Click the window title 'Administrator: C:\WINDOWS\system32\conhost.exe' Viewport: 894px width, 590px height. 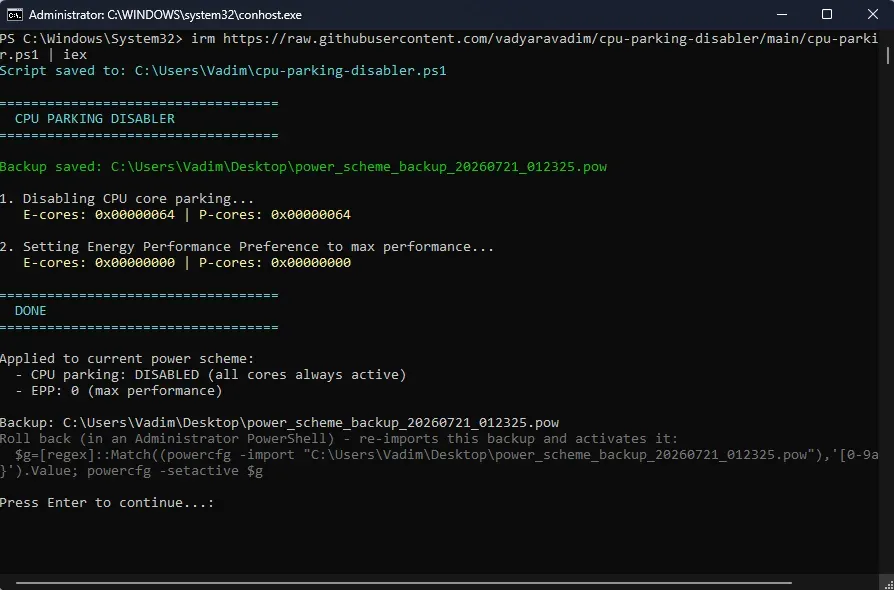(x=165, y=15)
